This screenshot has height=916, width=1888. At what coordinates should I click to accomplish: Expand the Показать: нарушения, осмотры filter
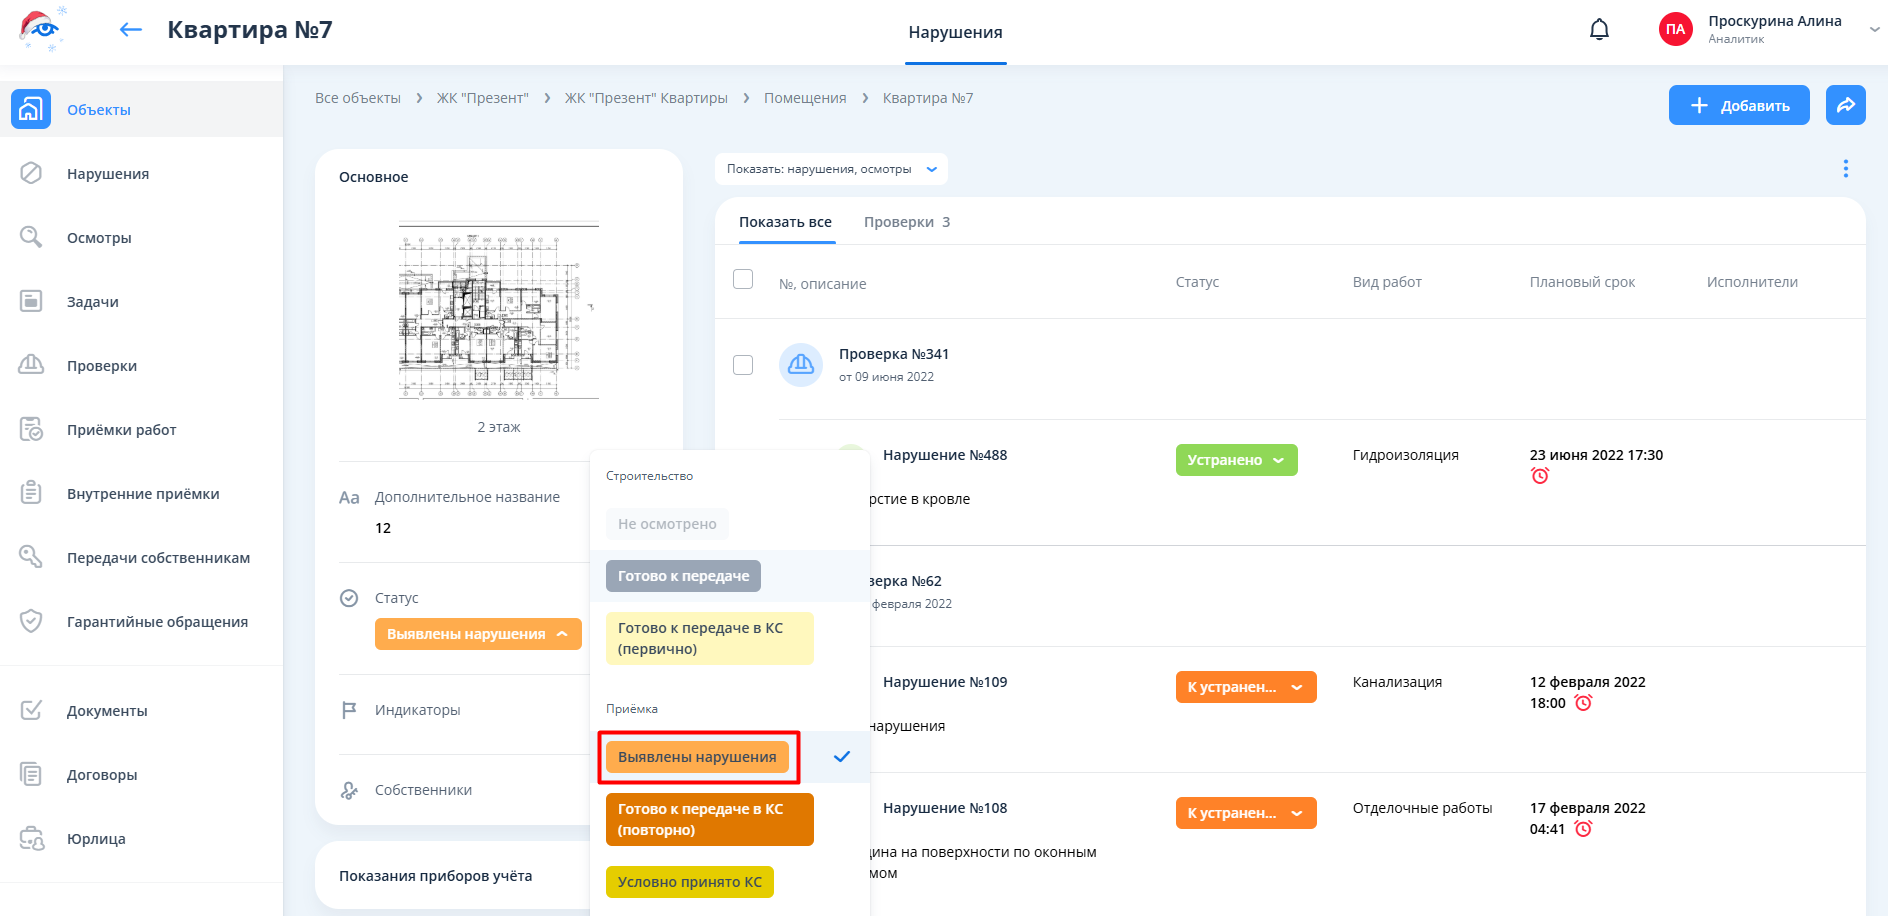[831, 169]
